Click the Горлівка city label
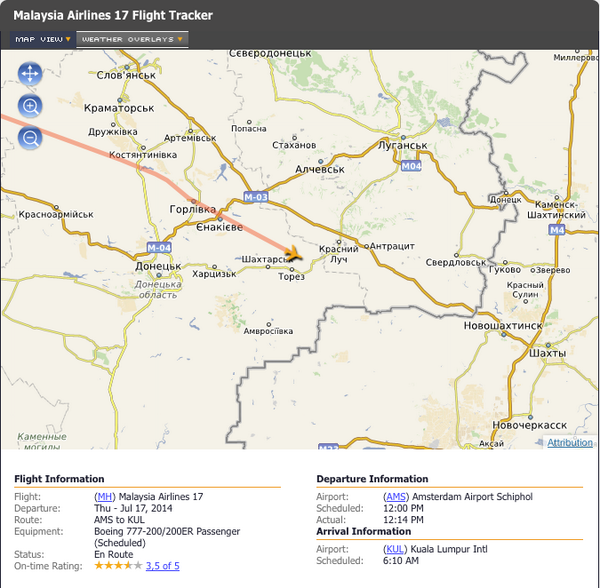This screenshot has height=588, width=600. [x=193, y=209]
